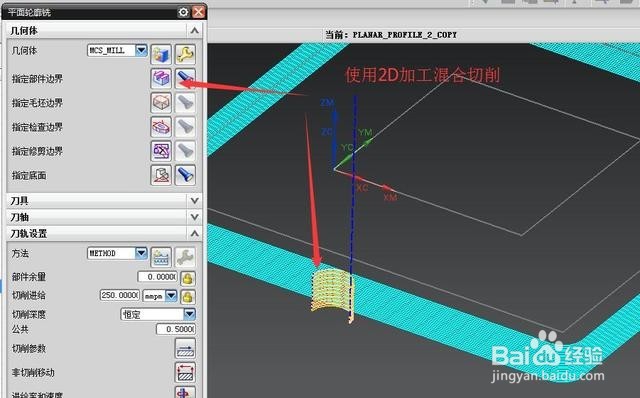The width and height of the screenshot is (640, 398).
Task: Select the 指定底面 floor icon
Action: click(161, 175)
